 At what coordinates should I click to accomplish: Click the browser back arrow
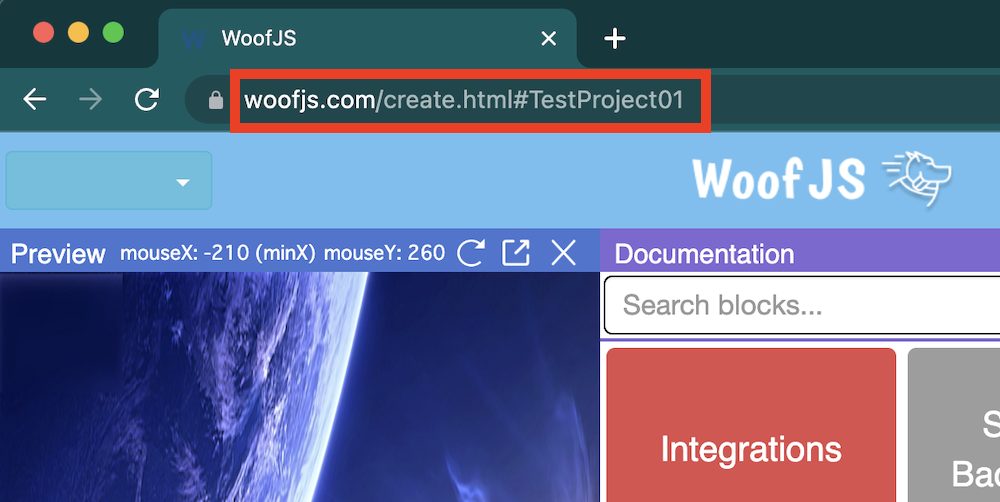[x=35, y=100]
